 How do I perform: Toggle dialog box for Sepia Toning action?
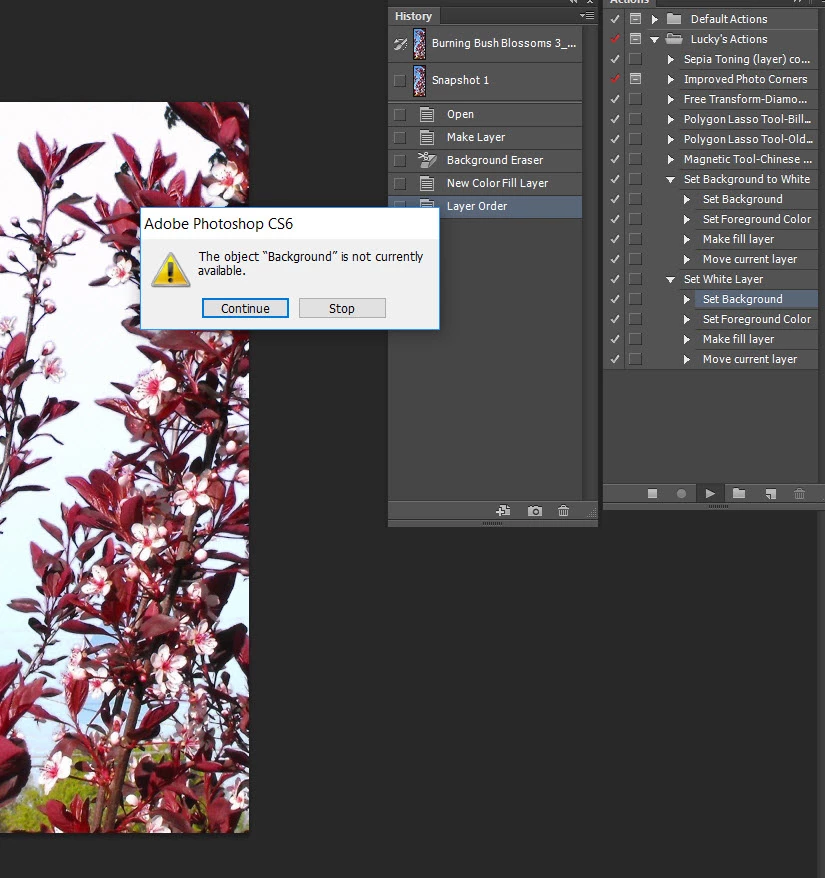point(635,59)
